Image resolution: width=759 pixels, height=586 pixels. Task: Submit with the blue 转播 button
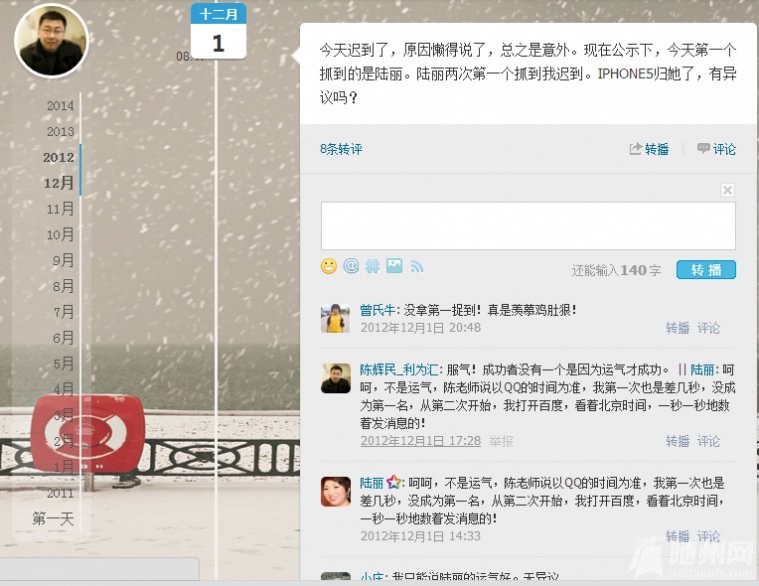tap(706, 270)
